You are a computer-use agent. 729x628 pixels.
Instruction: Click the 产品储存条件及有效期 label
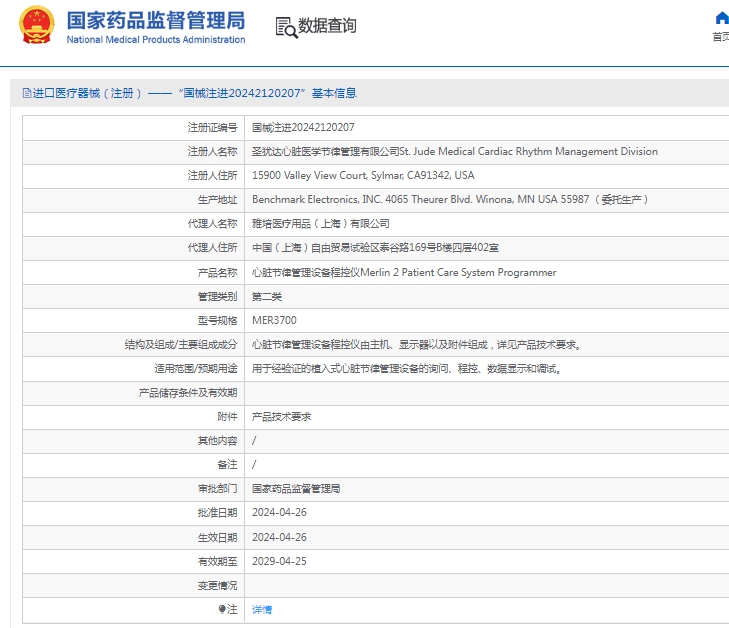(x=188, y=393)
